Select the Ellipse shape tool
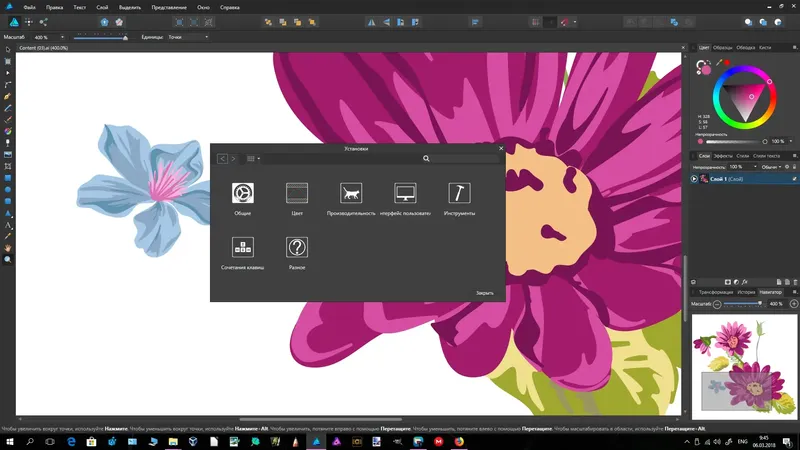Screen dimensions: 800x450 click(x=8, y=190)
